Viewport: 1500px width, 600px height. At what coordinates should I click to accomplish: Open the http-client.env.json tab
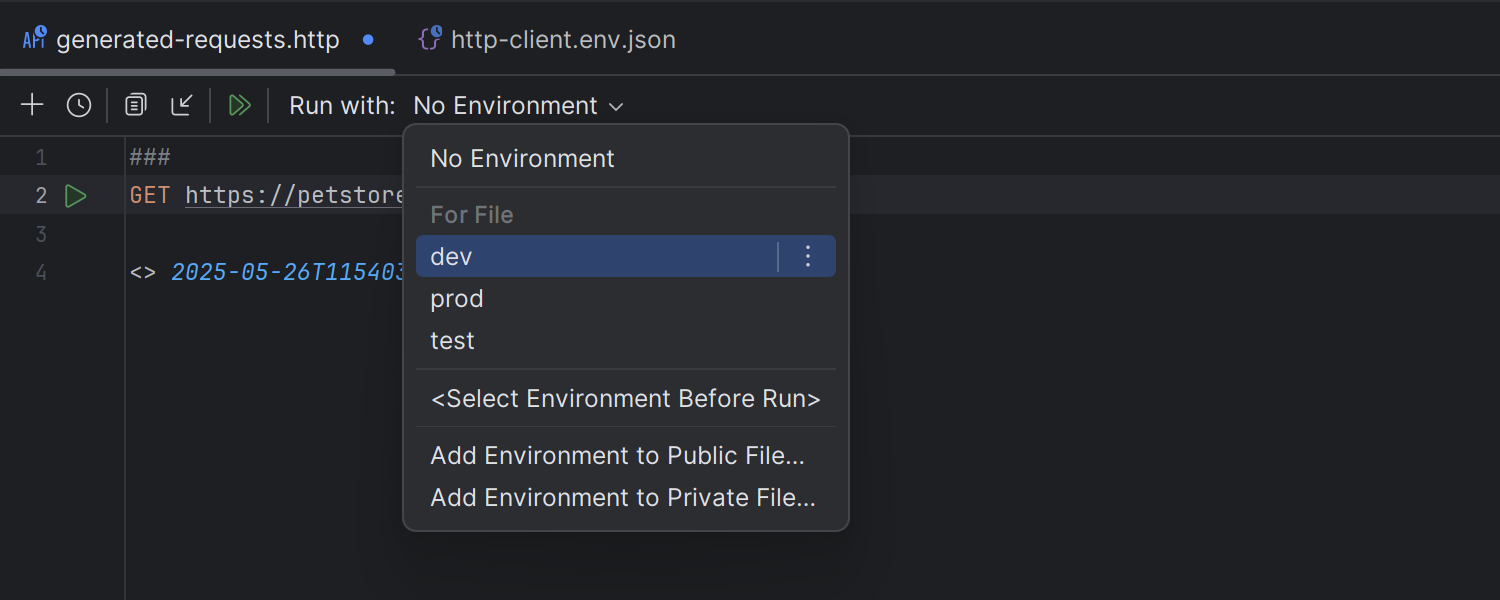click(563, 40)
